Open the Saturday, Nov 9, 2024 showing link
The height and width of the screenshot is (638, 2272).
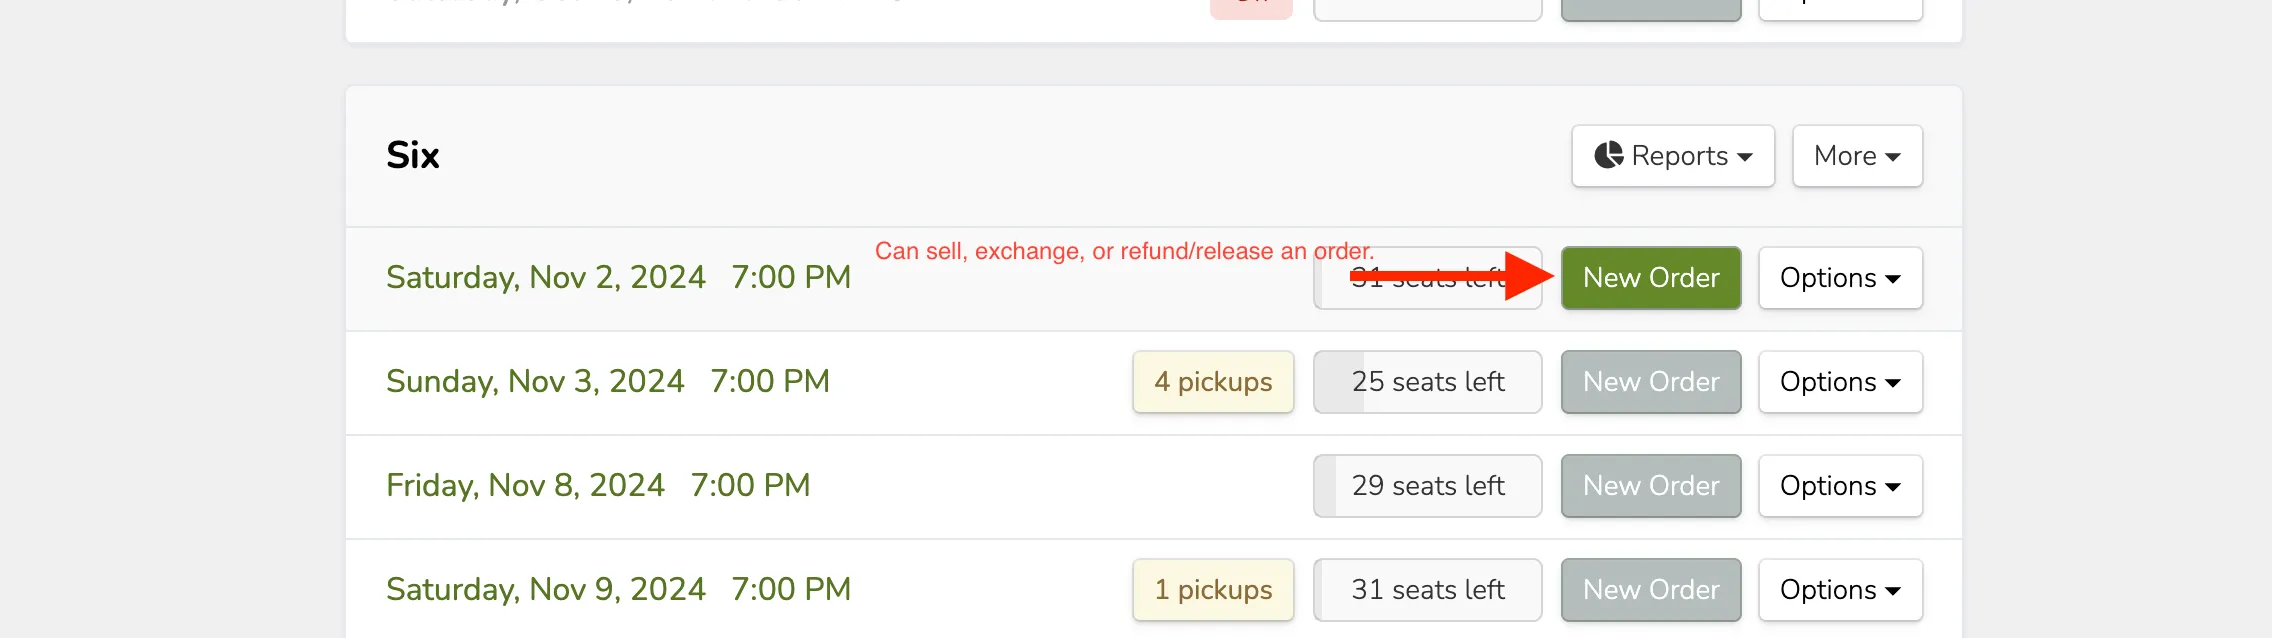(x=618, y=590)
